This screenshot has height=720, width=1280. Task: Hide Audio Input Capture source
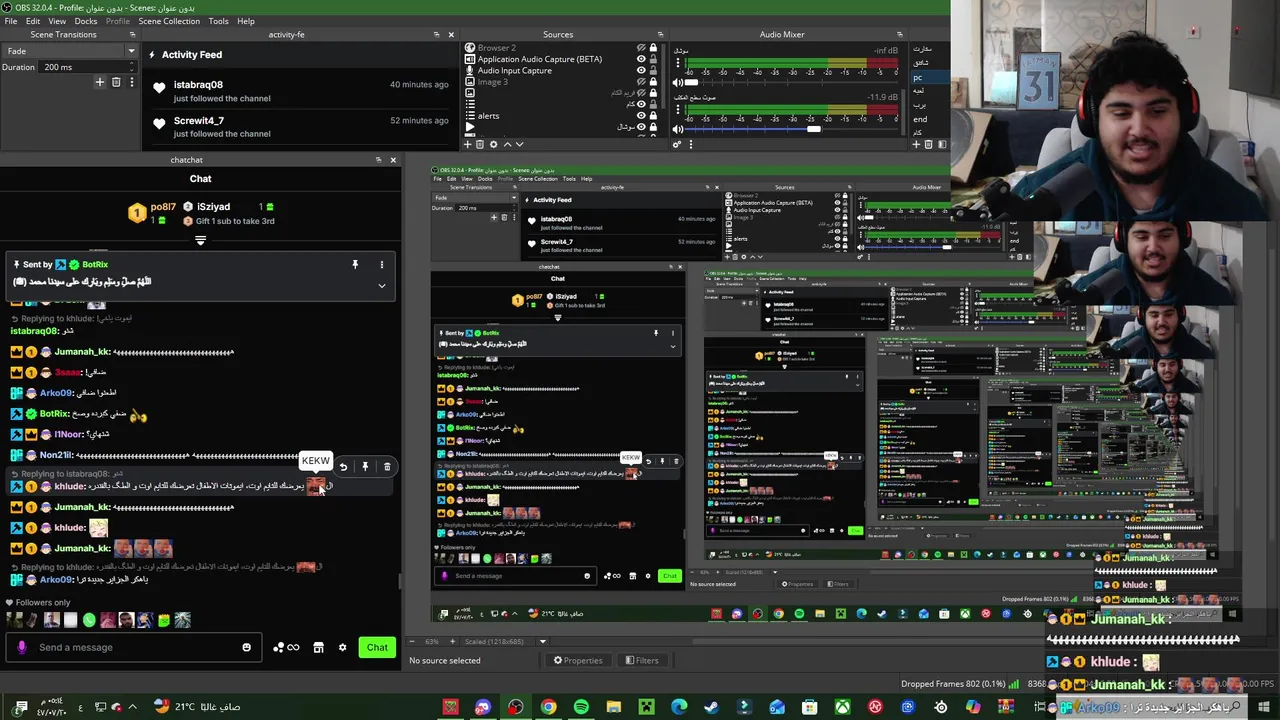point(641,71)
